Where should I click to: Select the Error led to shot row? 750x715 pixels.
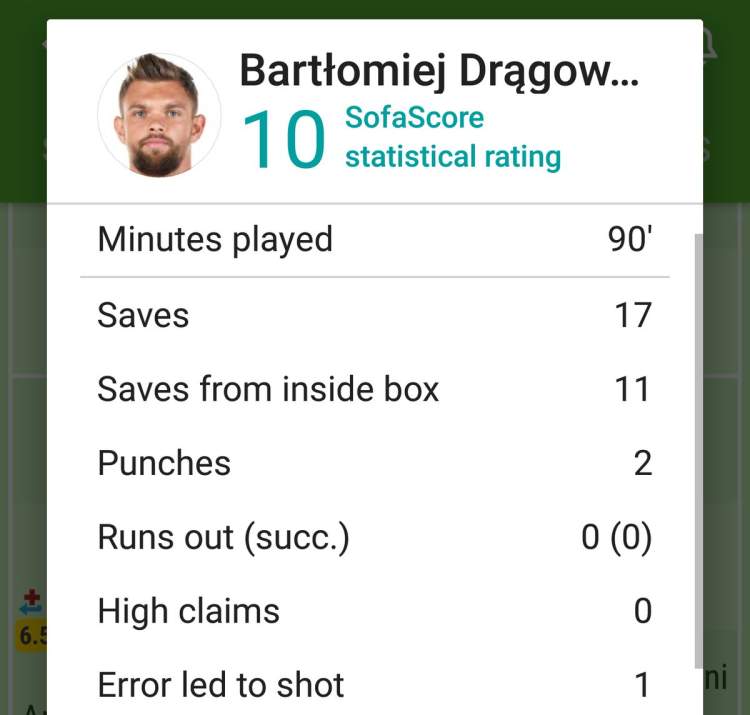pos(375,685)
